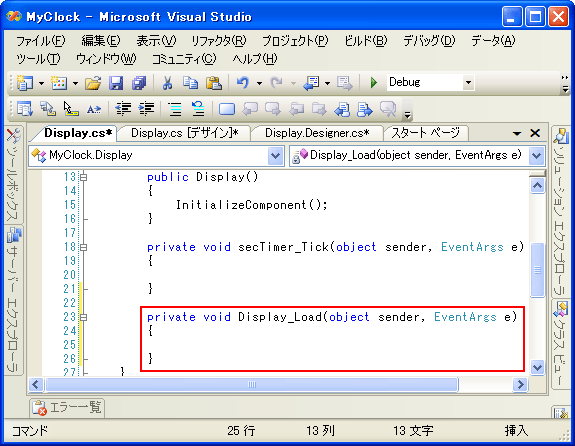This screenshot has height=446, width=575.
Task: Toggle bookmark on current line icon
Action: tap(227, 109)
